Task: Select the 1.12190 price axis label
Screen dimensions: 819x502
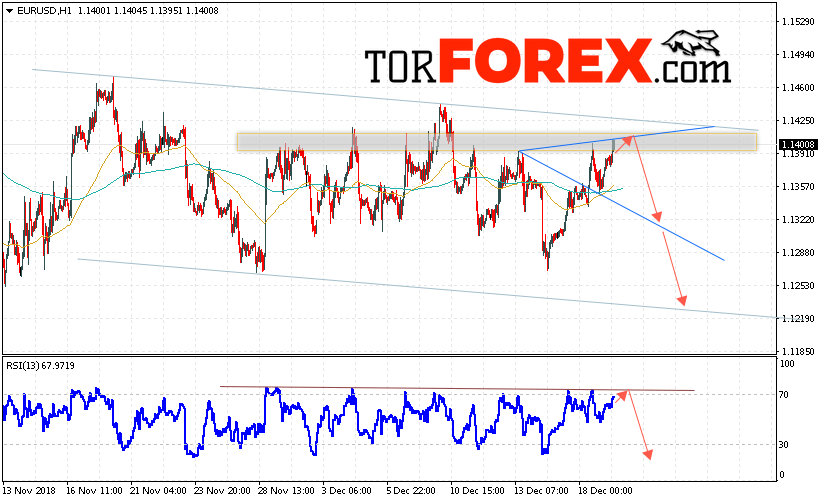Action: tap(799, 319)
